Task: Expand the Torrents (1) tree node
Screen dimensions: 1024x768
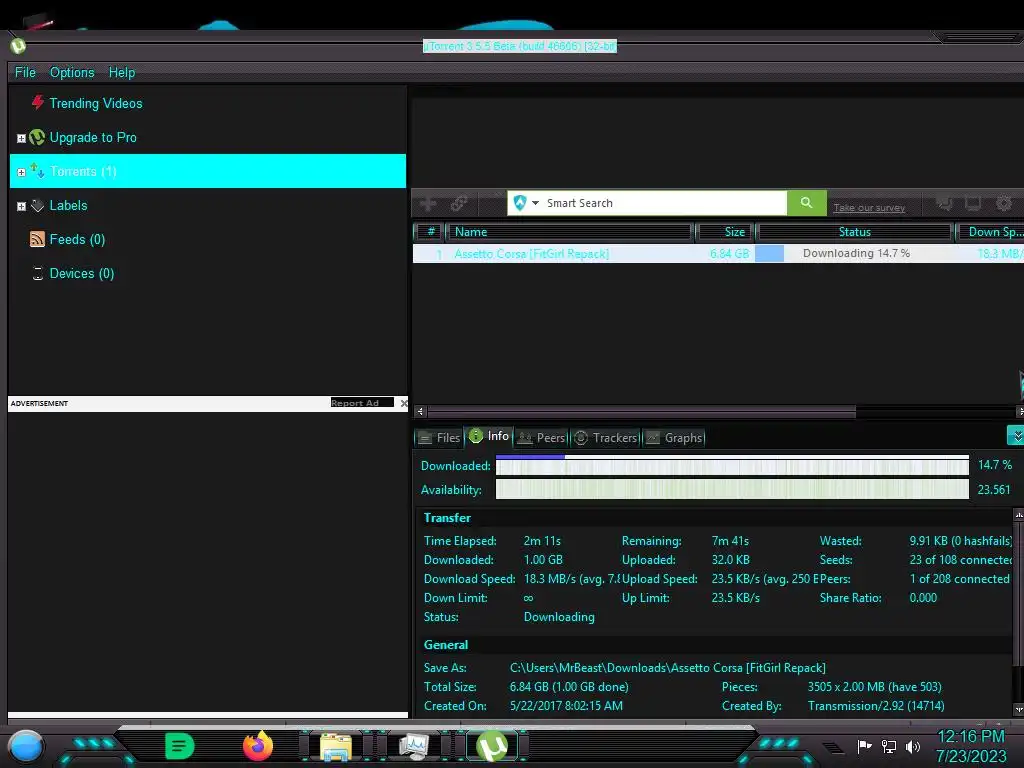Action: coord(21,172)
